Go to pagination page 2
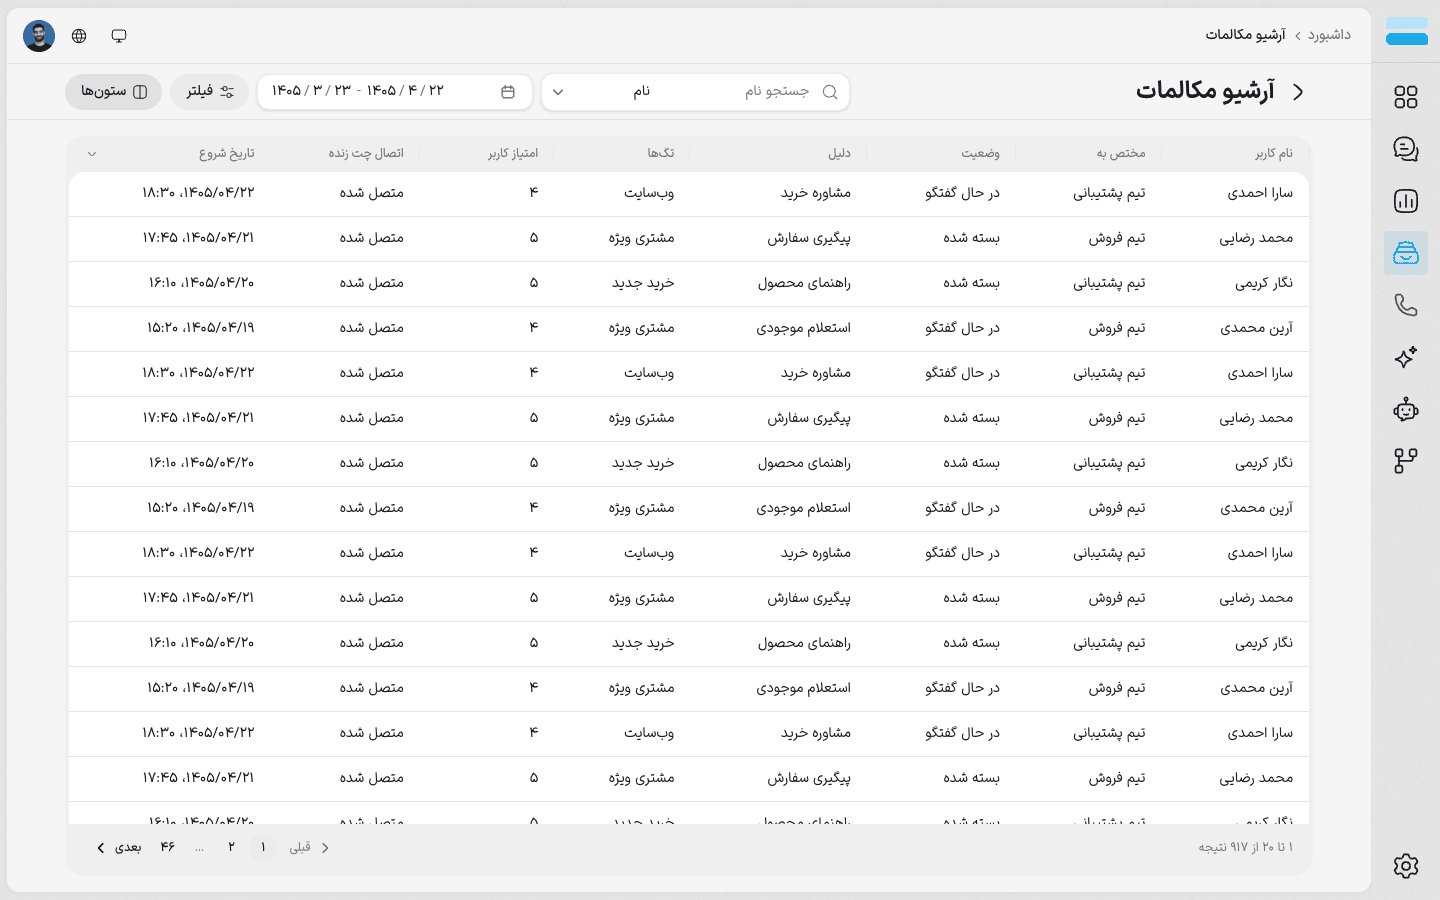Image resolution: width=1440 pixels, height=900 pixels. (x=231, y=847)
